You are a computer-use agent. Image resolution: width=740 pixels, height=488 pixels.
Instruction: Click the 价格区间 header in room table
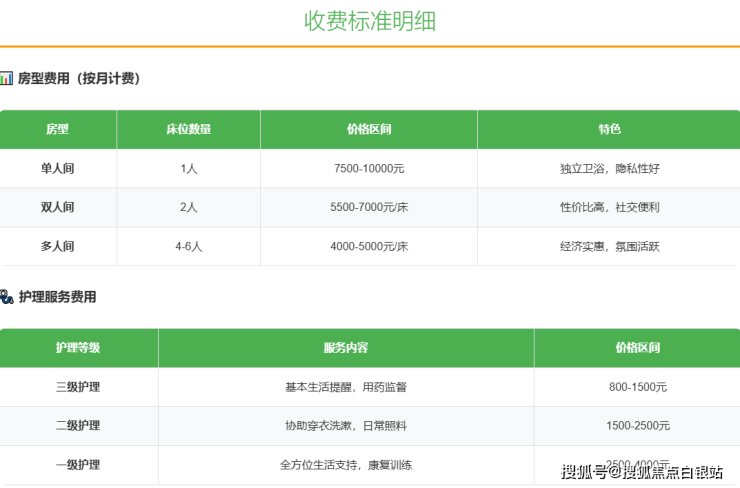[369, 129]
